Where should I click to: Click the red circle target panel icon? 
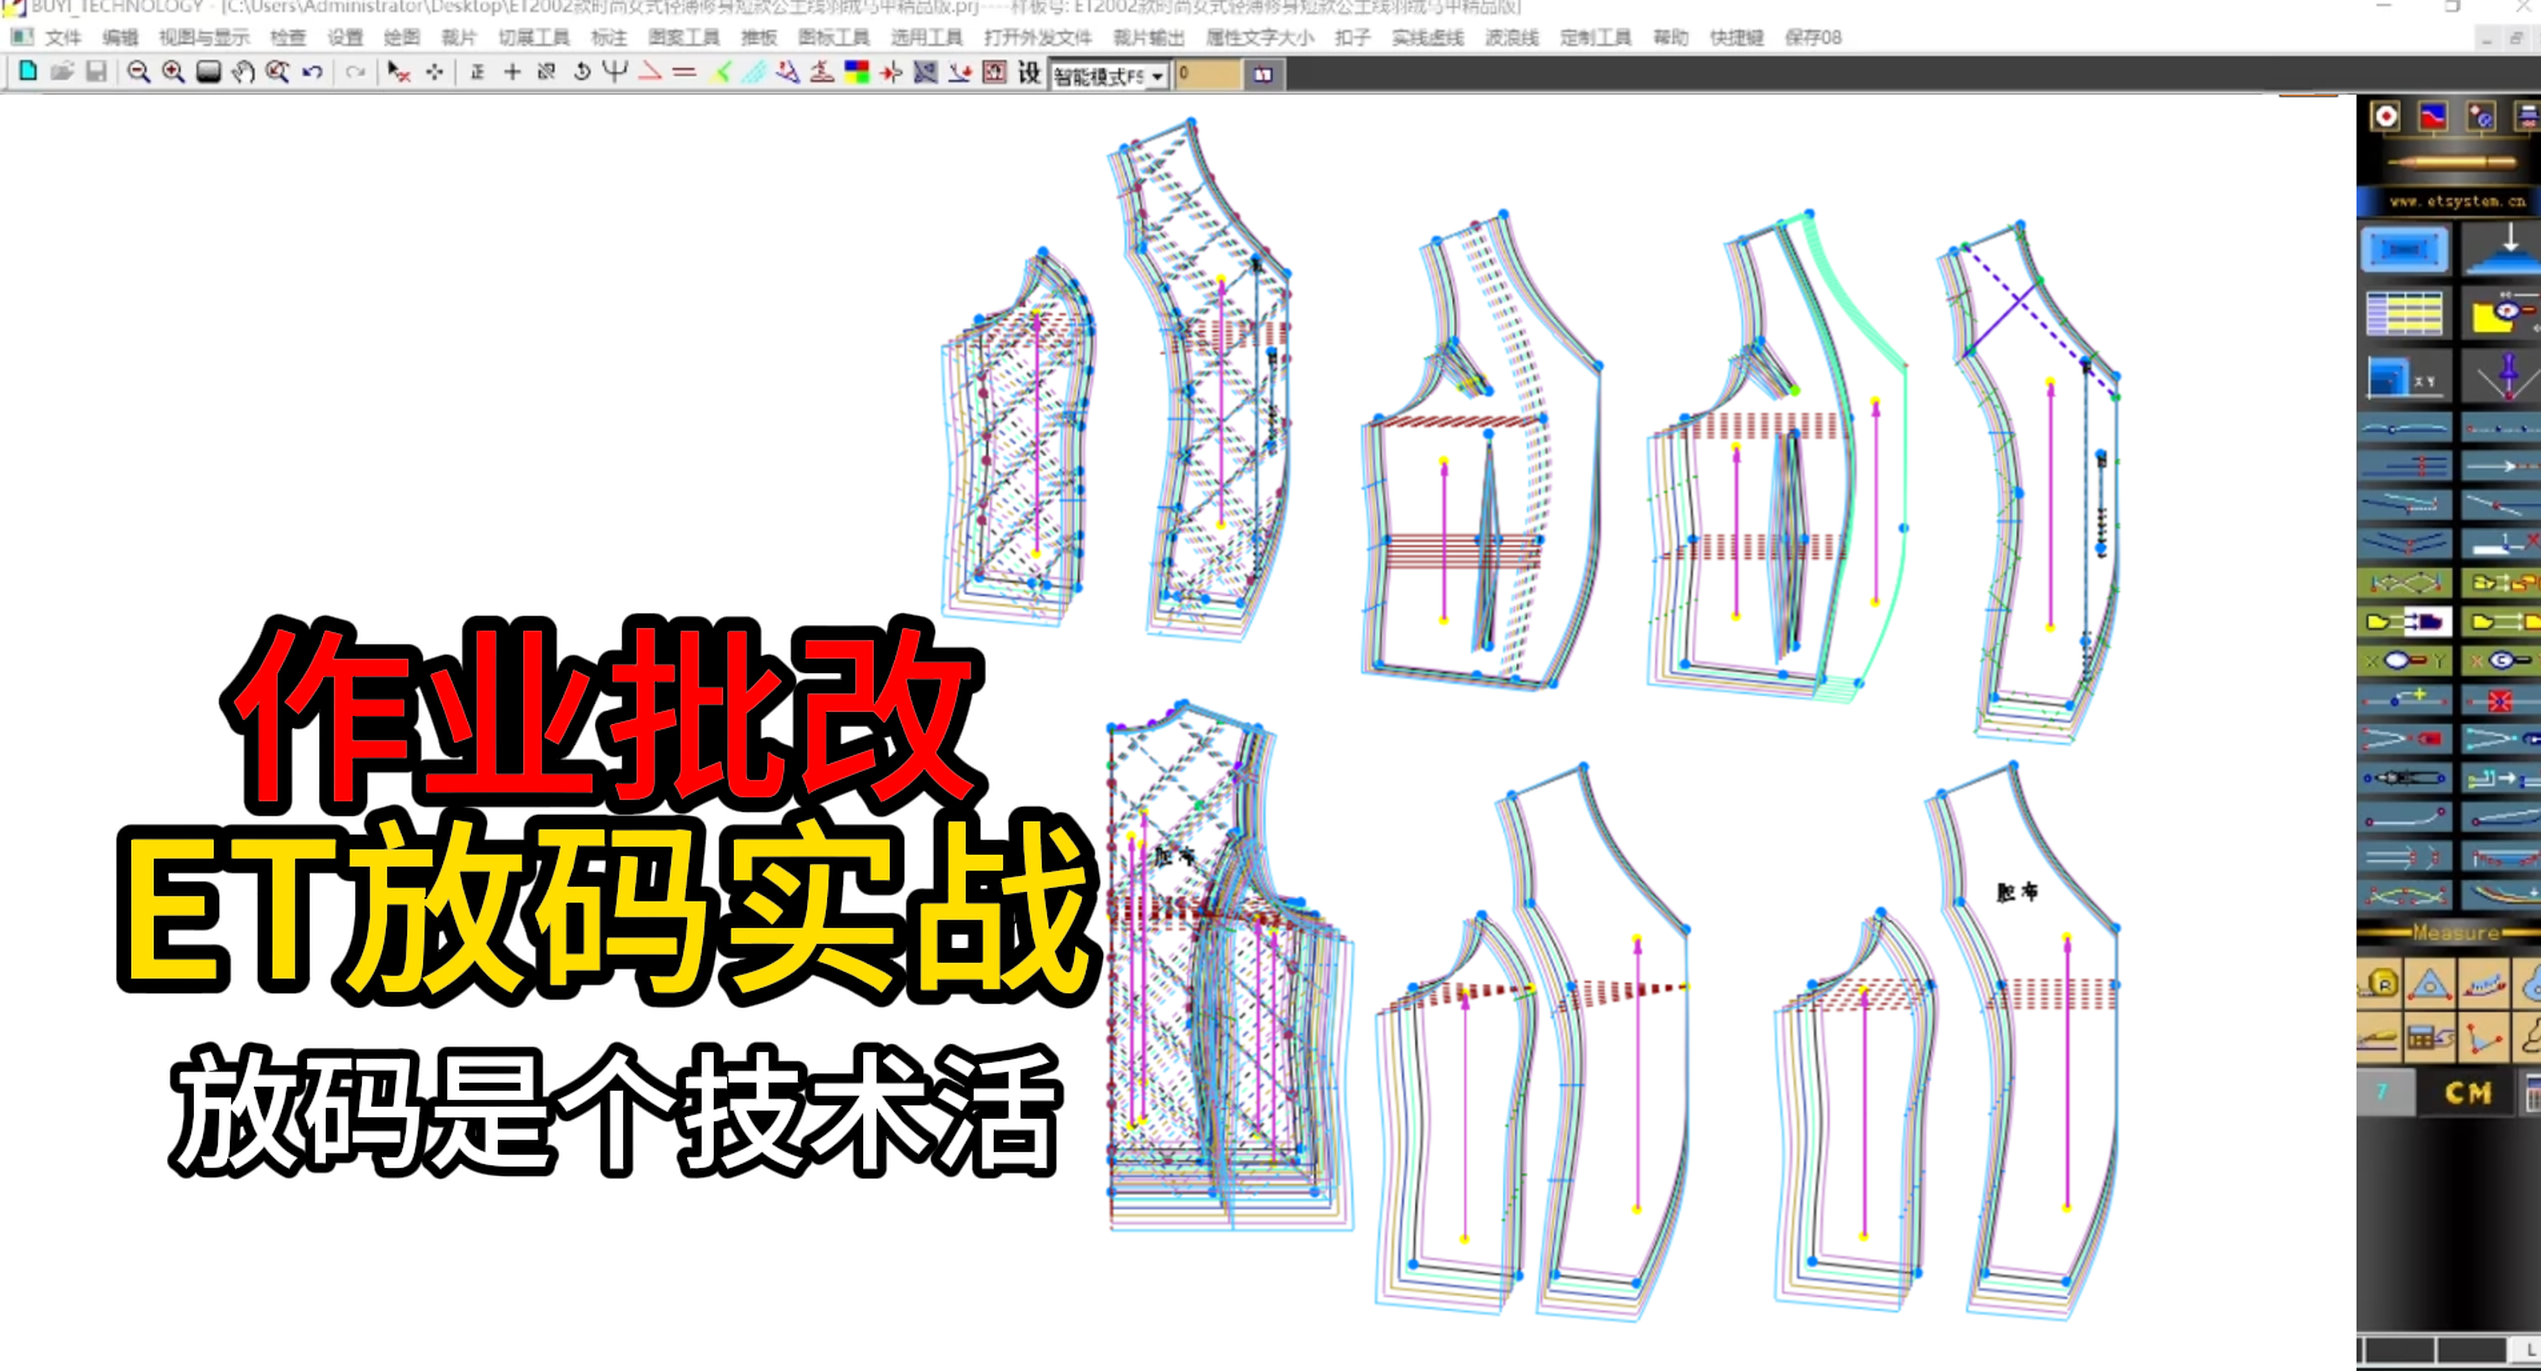(x=2386, y=117)
